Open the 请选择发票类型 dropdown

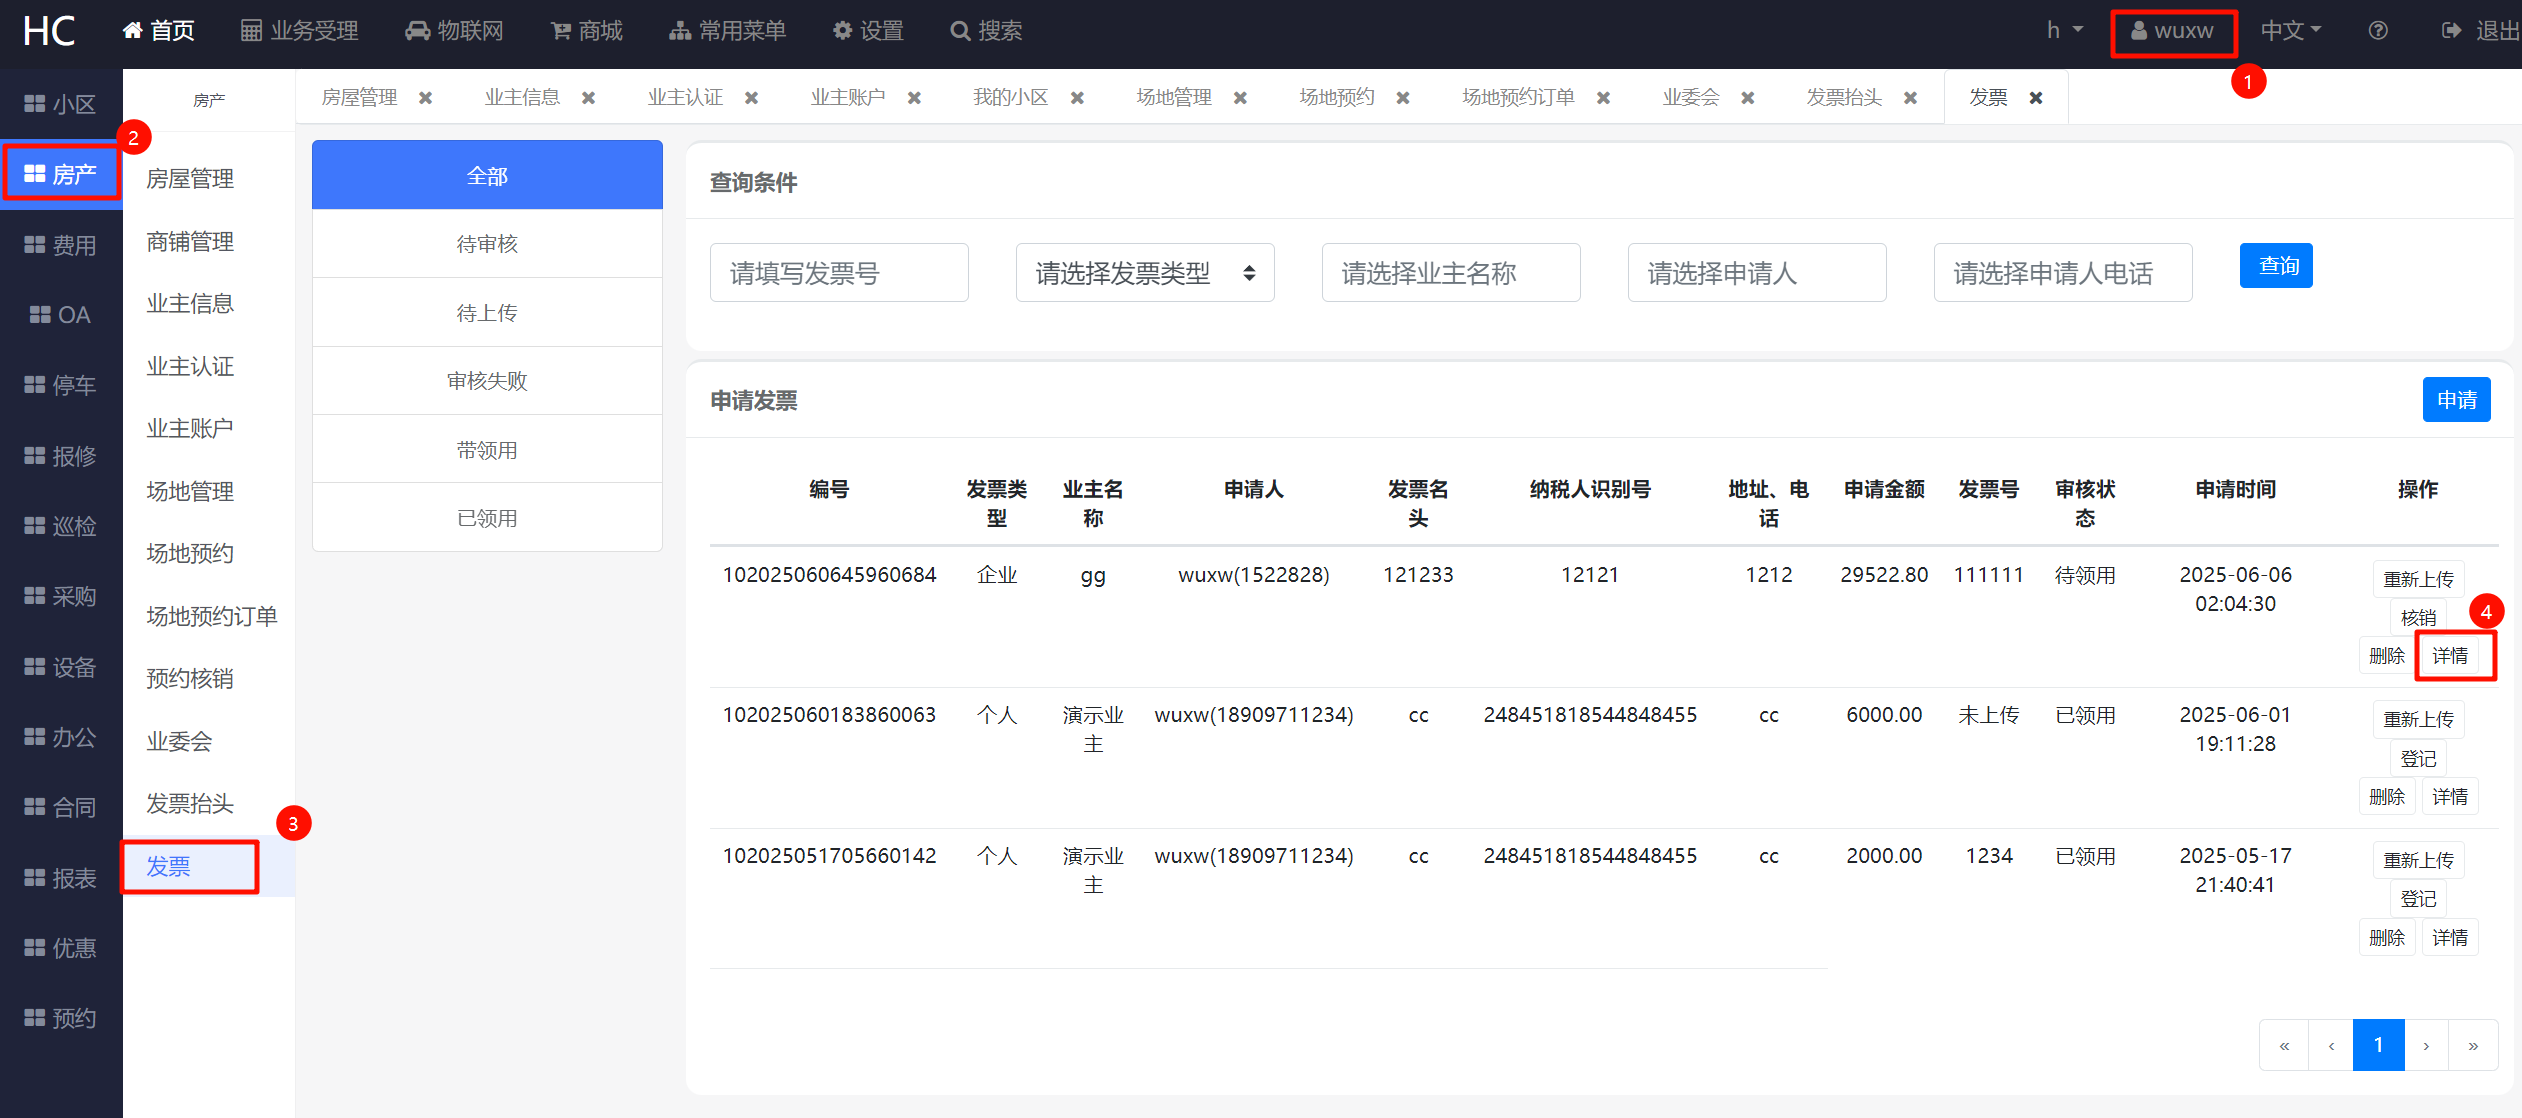click(1145, 273)
